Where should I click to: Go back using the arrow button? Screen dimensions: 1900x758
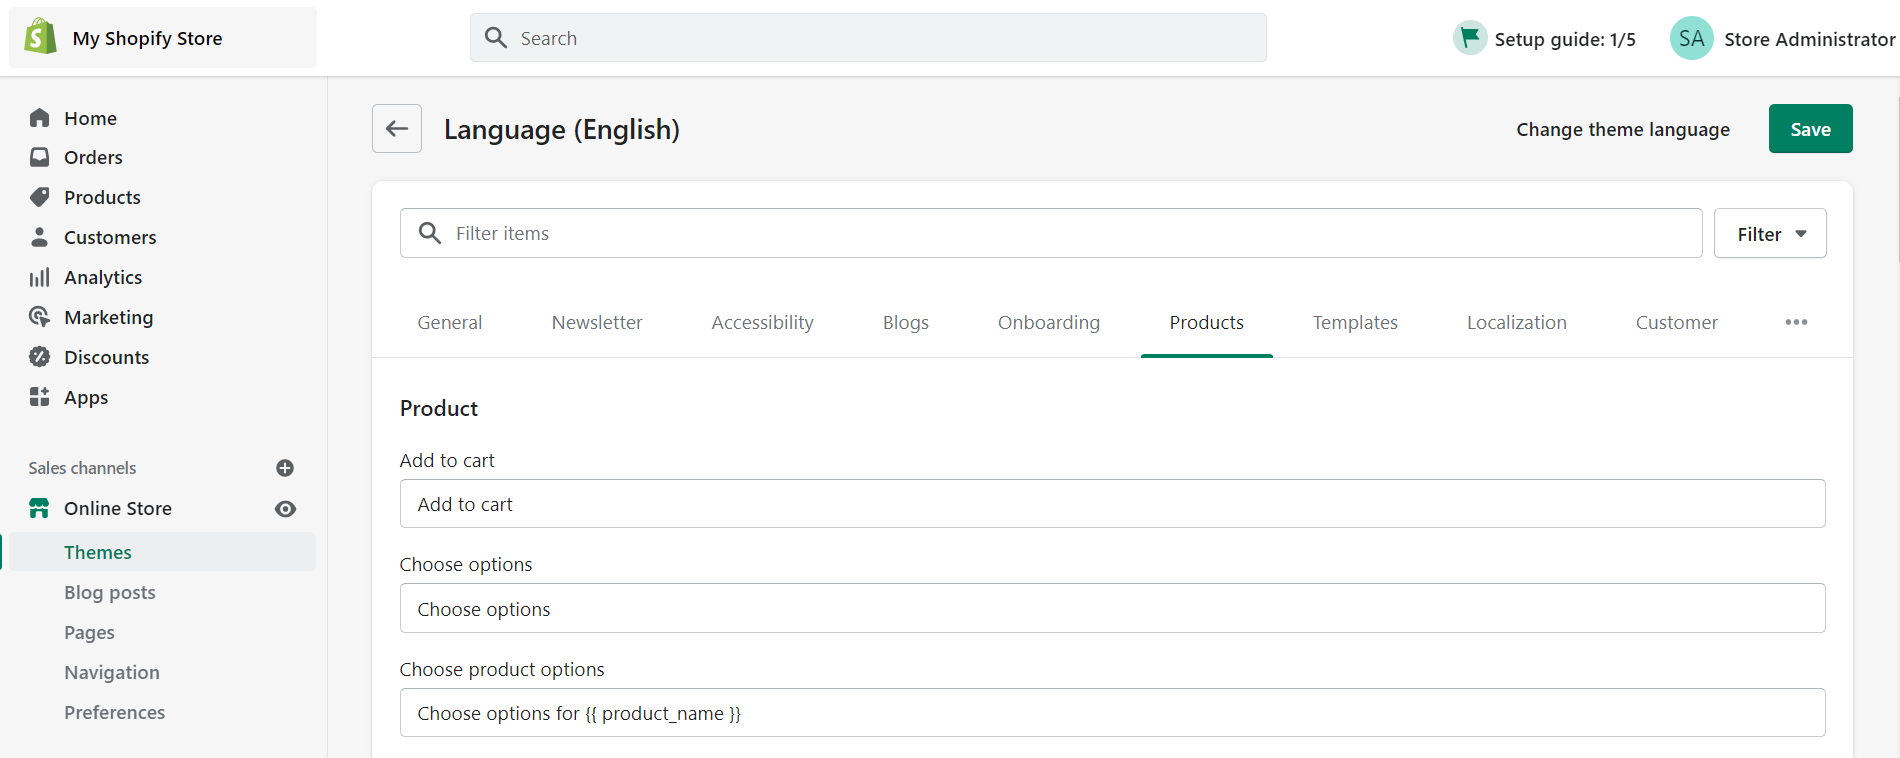[397, 128]
